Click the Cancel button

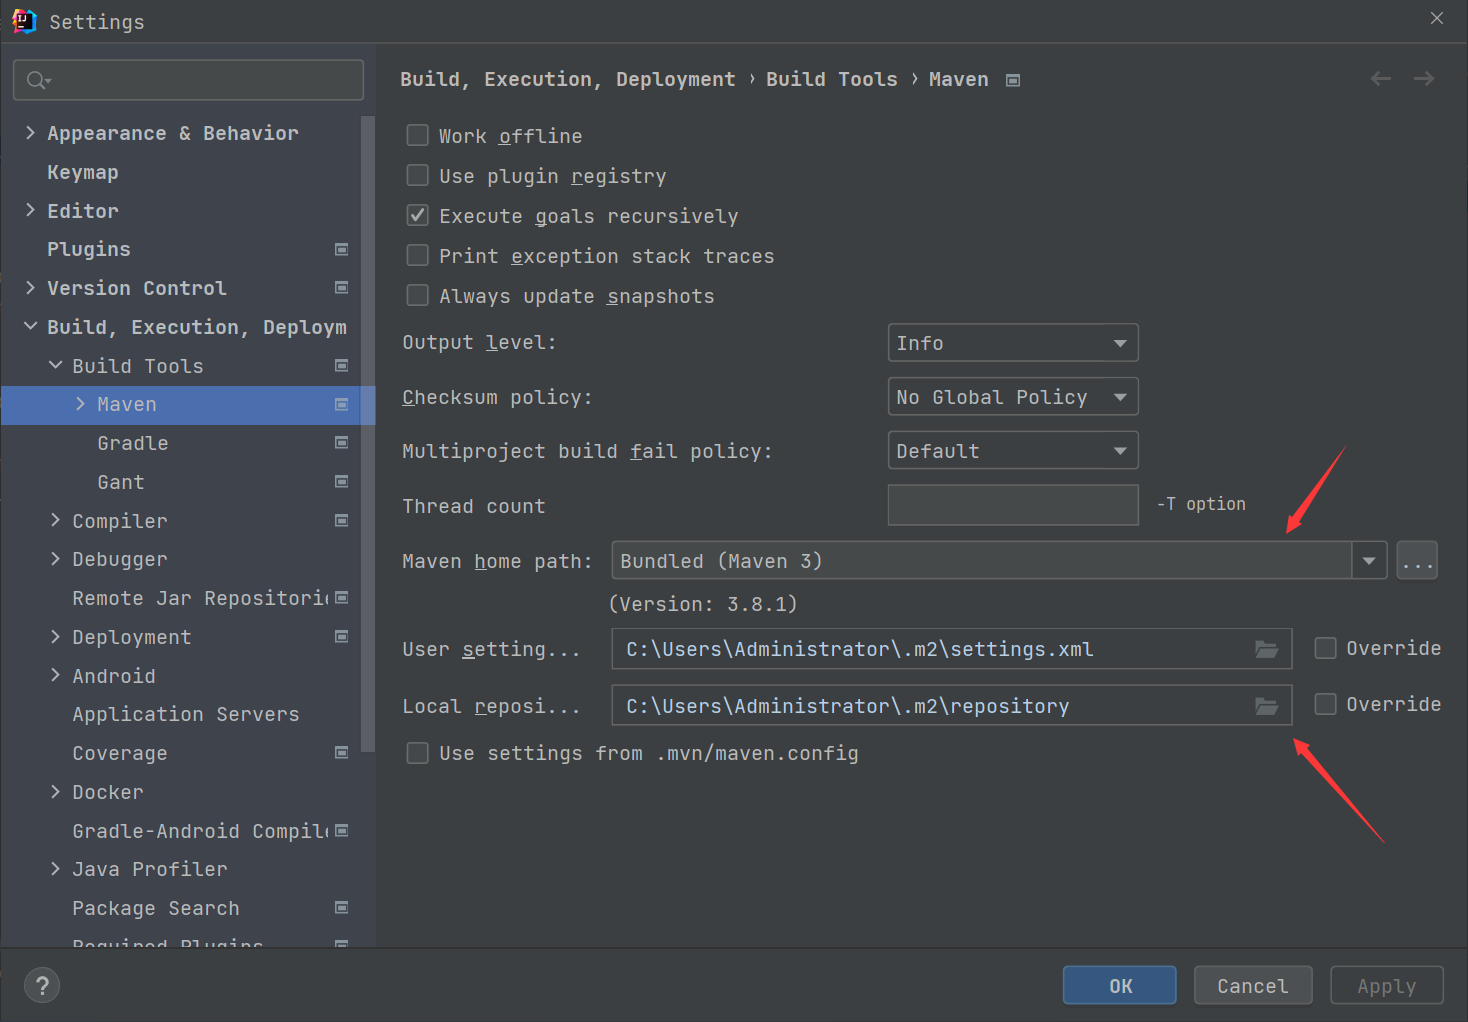click(1252, 986)
